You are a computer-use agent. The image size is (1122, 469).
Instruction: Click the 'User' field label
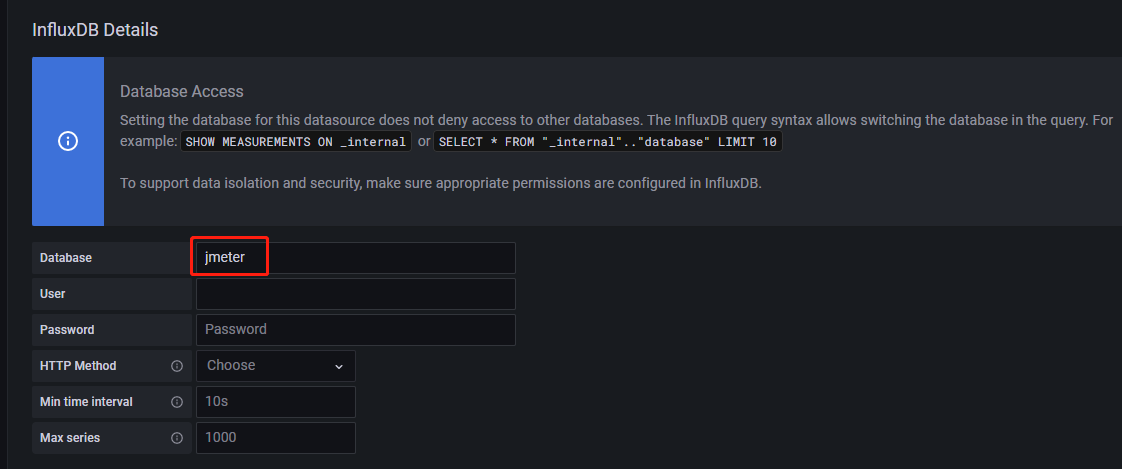click(53, 294)
